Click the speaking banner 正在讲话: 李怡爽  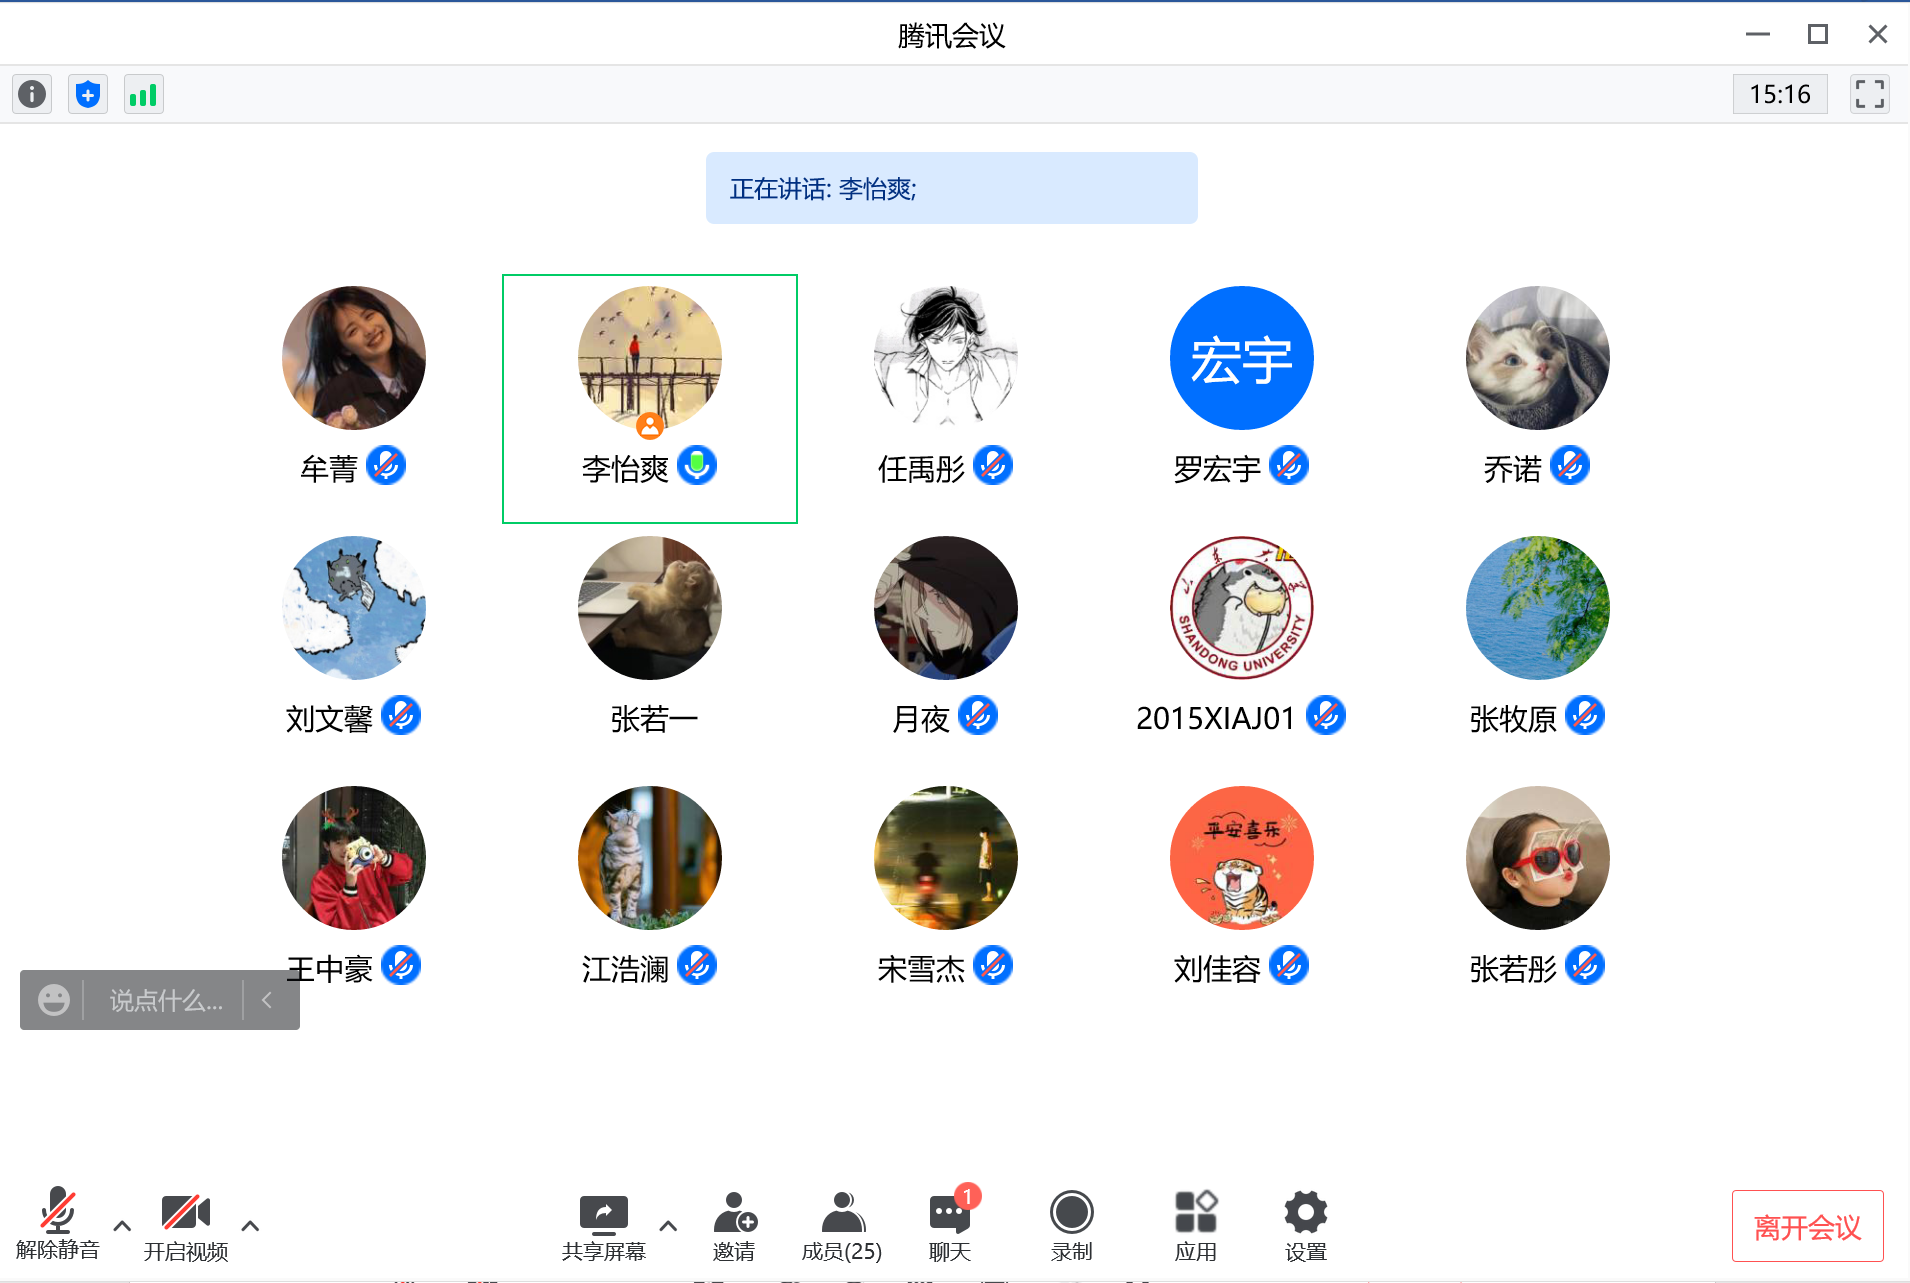click(951, 188)
